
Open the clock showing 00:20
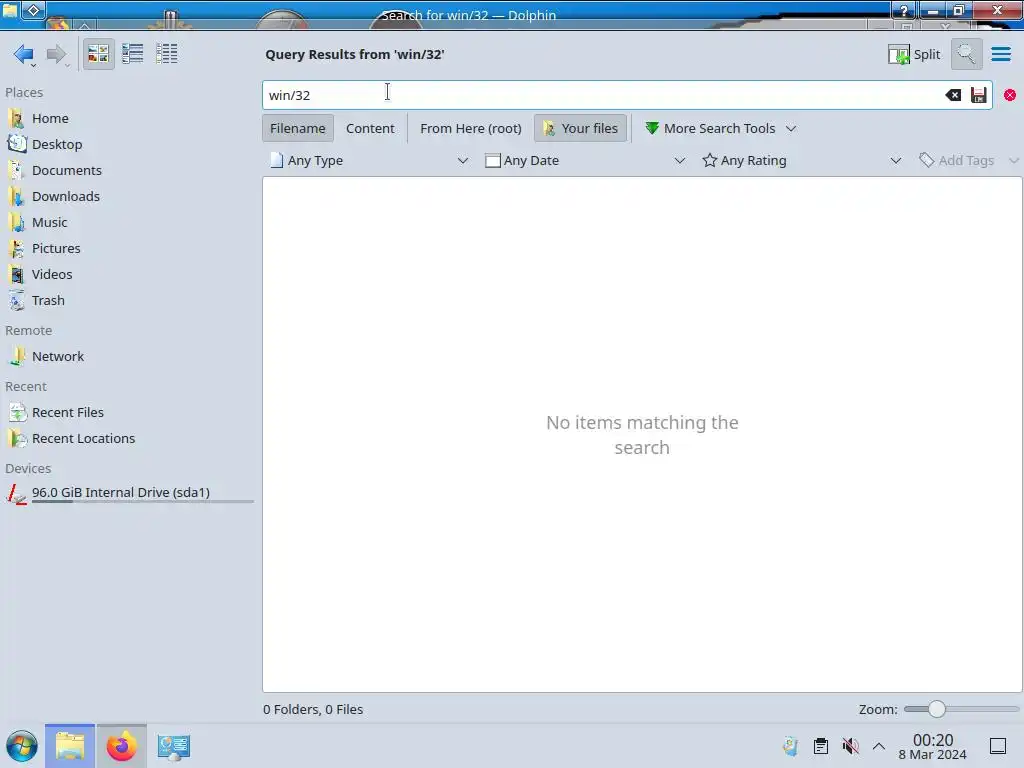point(933,746)
